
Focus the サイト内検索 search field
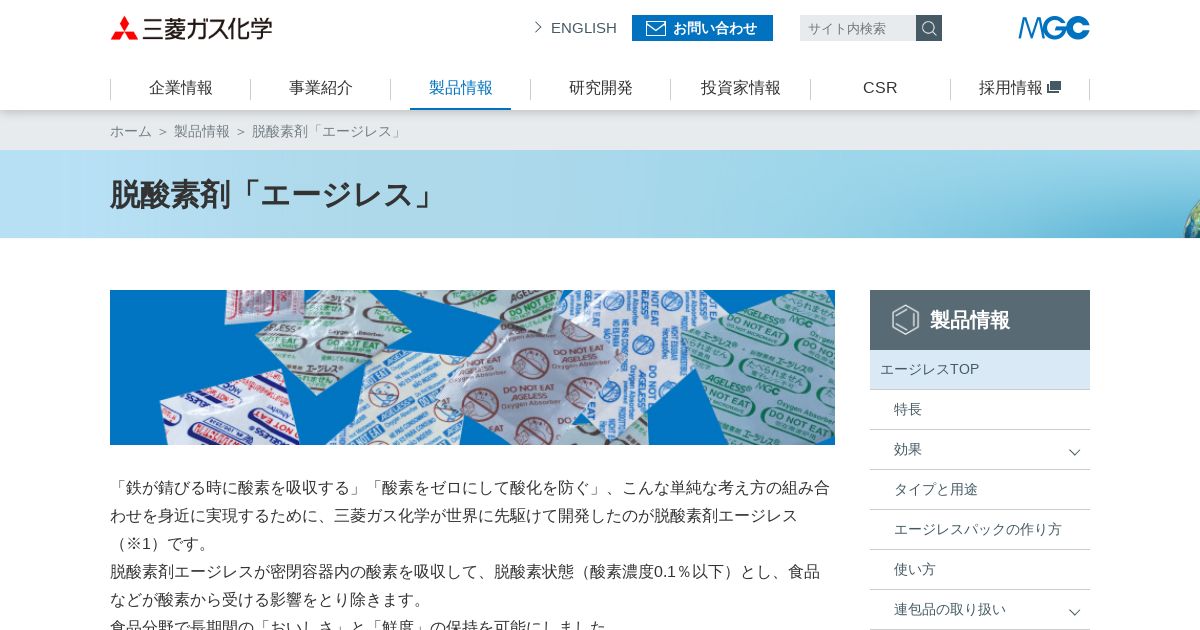click(858, 28)
